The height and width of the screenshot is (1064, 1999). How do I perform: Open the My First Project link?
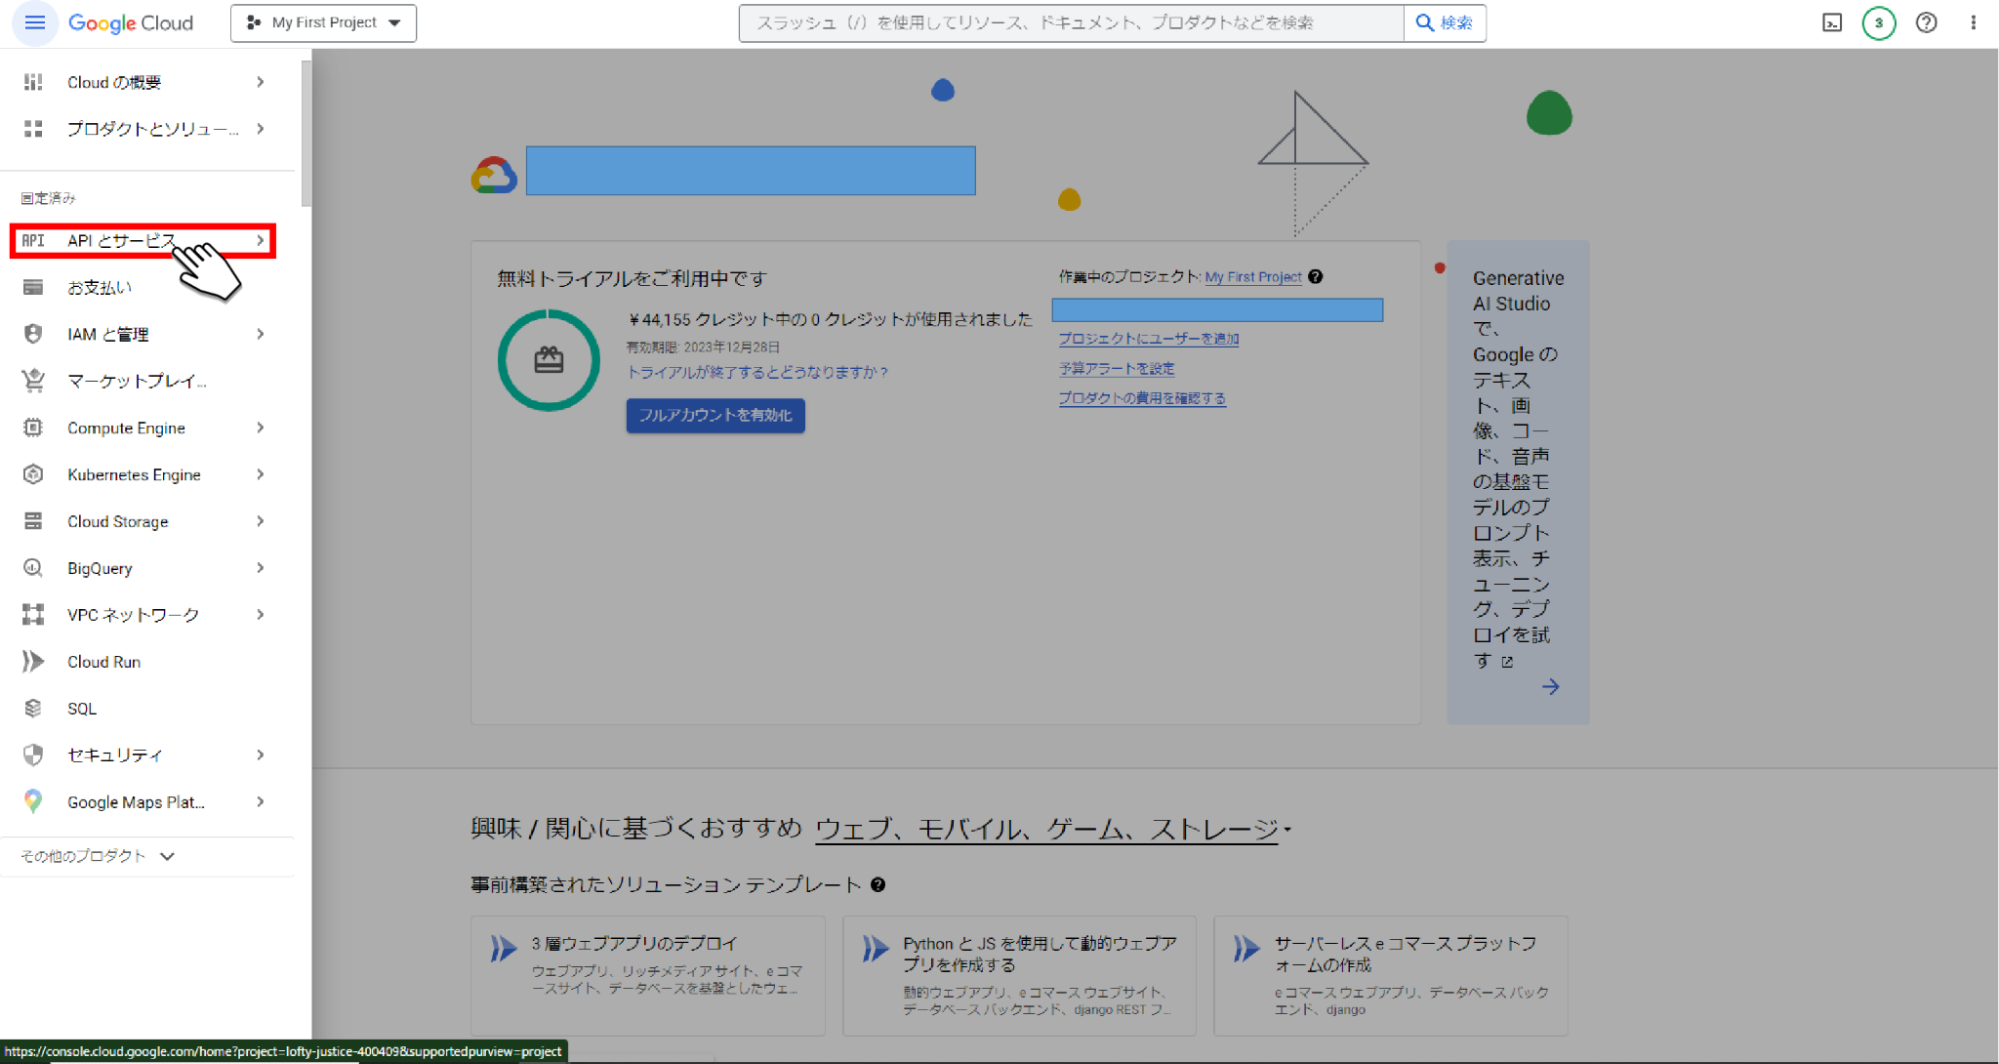click(x=1253, y=277)
